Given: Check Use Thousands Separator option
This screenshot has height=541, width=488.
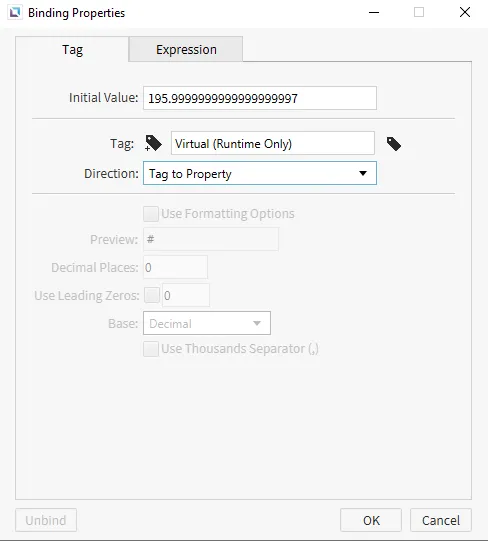Looking at the screenshot, I should click(x=151, y=349).
